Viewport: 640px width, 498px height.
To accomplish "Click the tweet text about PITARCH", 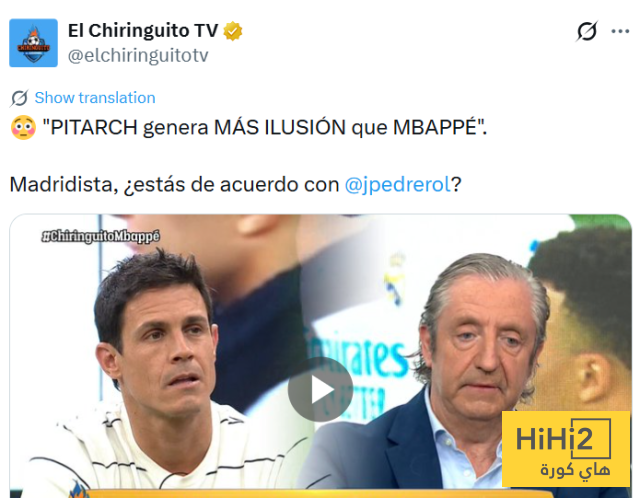I will click(265, 127).
